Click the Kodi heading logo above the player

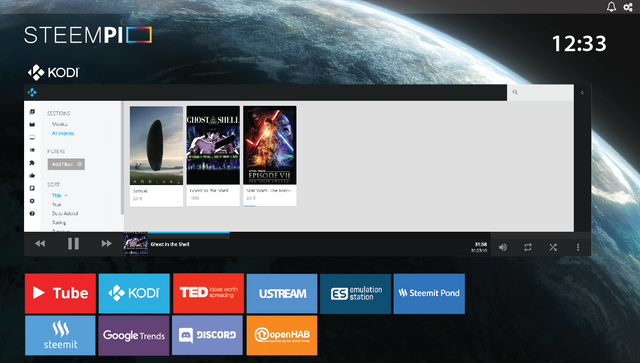53,72
